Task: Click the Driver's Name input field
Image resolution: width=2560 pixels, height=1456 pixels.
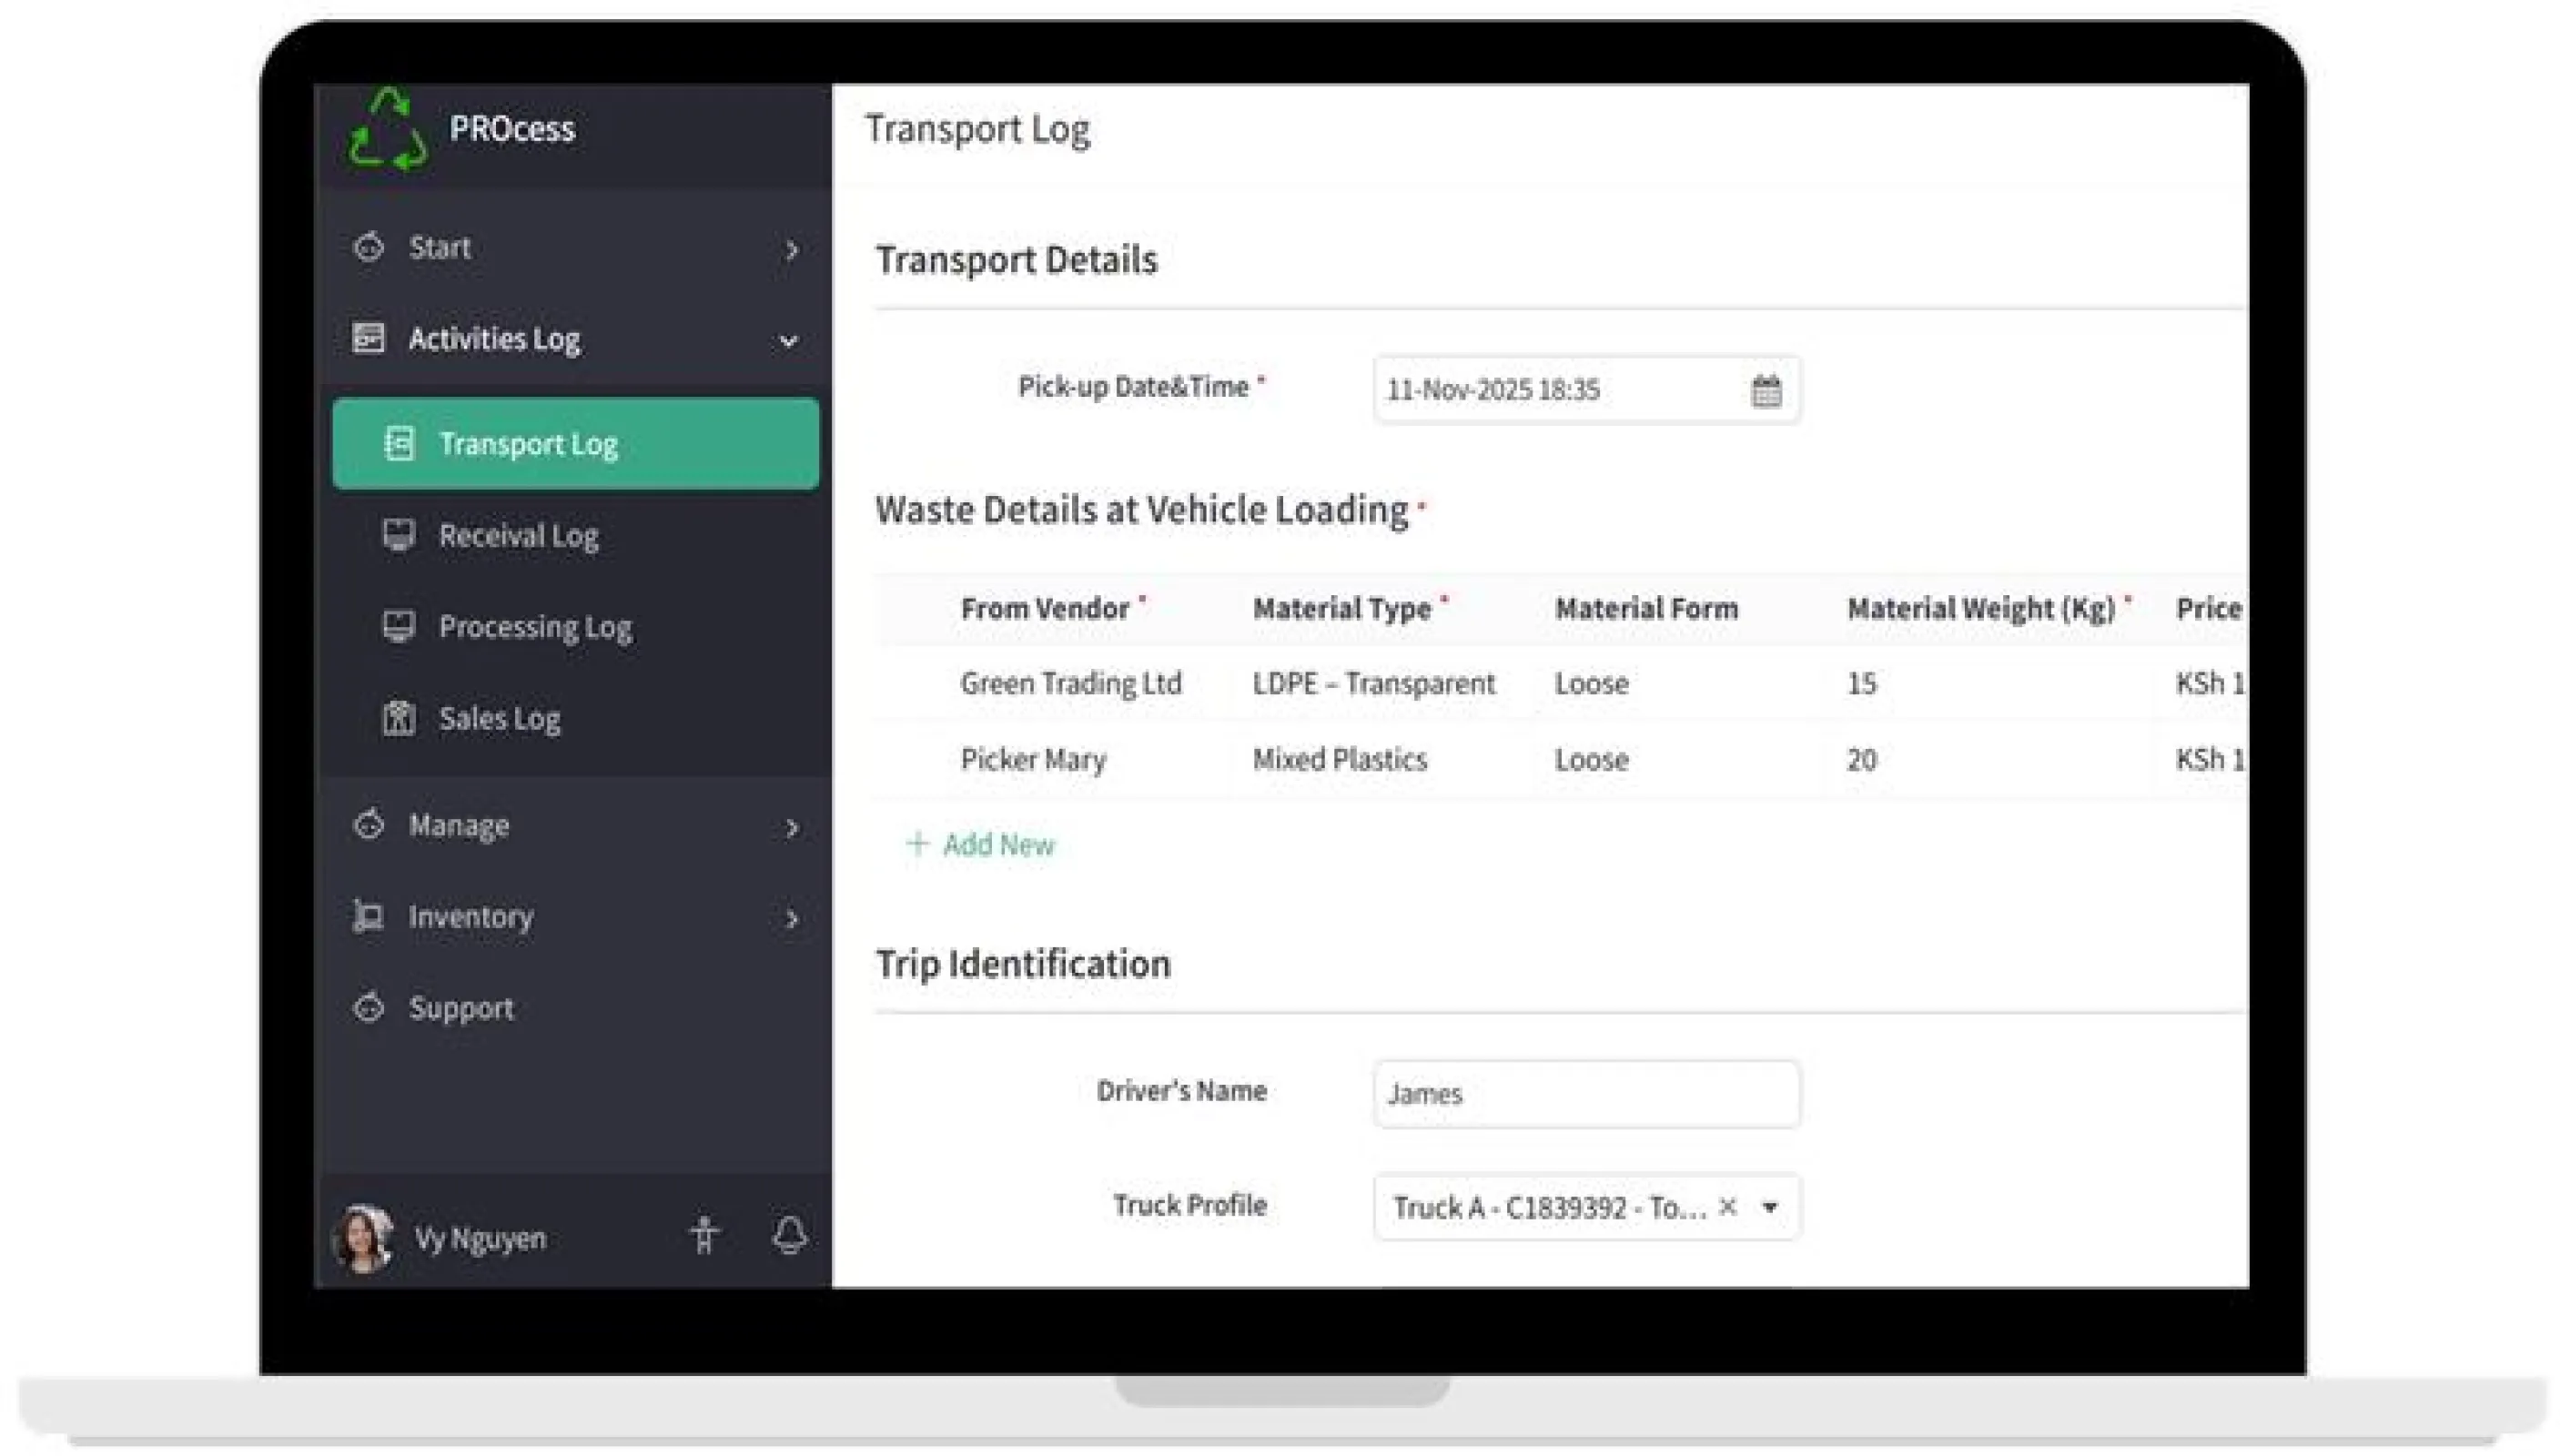Action: (x=1586, y=1094)
